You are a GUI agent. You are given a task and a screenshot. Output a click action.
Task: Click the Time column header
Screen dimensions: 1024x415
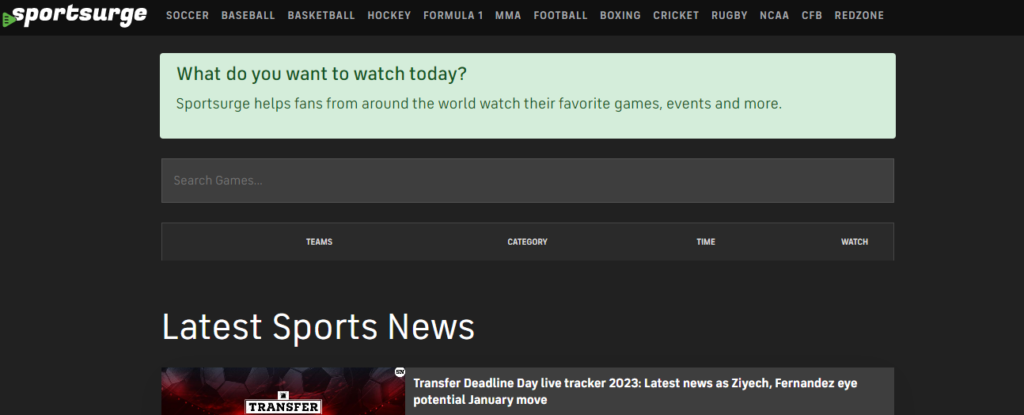(706, 242)
